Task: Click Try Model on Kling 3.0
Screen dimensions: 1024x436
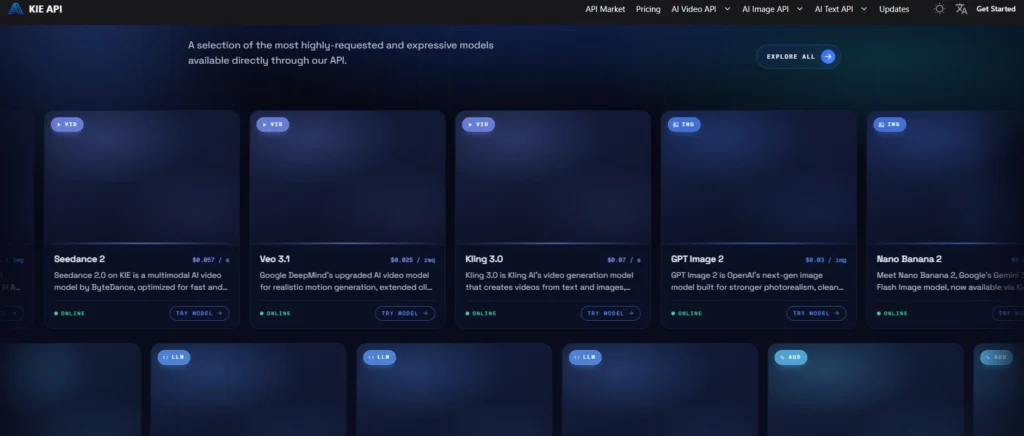Action: [611, 313]
